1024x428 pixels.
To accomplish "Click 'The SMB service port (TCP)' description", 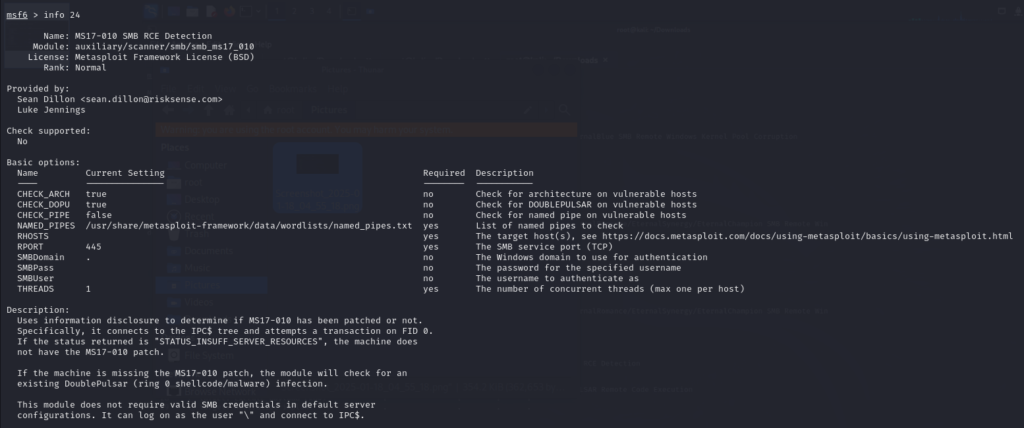I will click(544, 246).
